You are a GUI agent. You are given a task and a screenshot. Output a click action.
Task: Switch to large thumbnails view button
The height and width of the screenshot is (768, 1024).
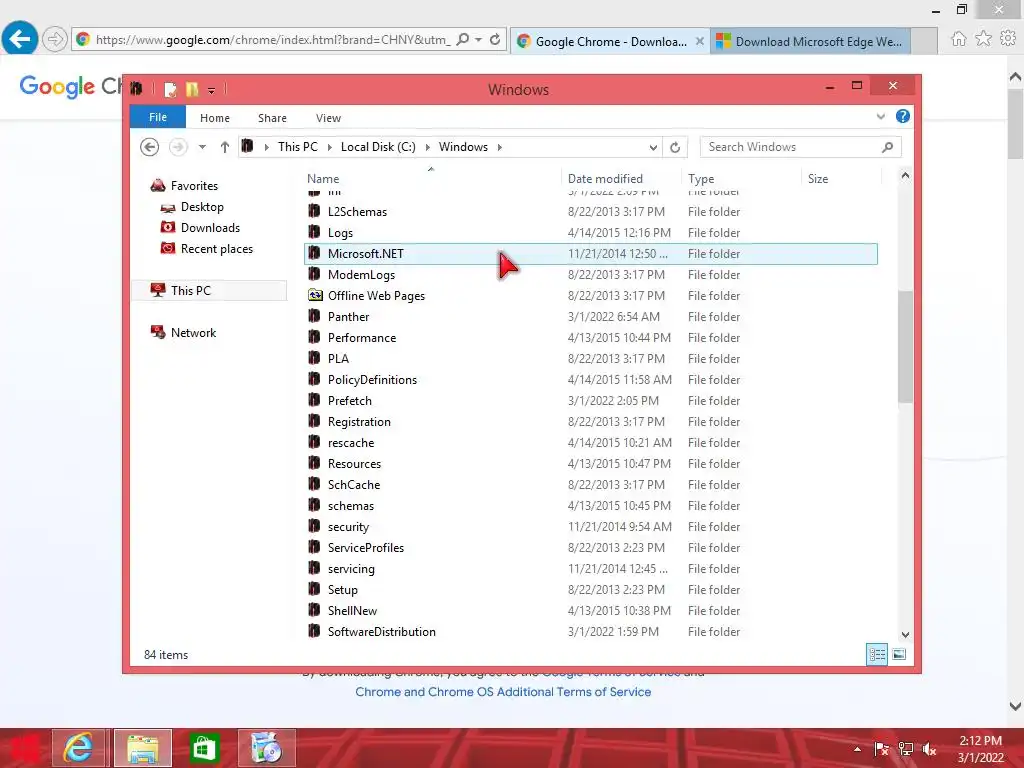899,654
